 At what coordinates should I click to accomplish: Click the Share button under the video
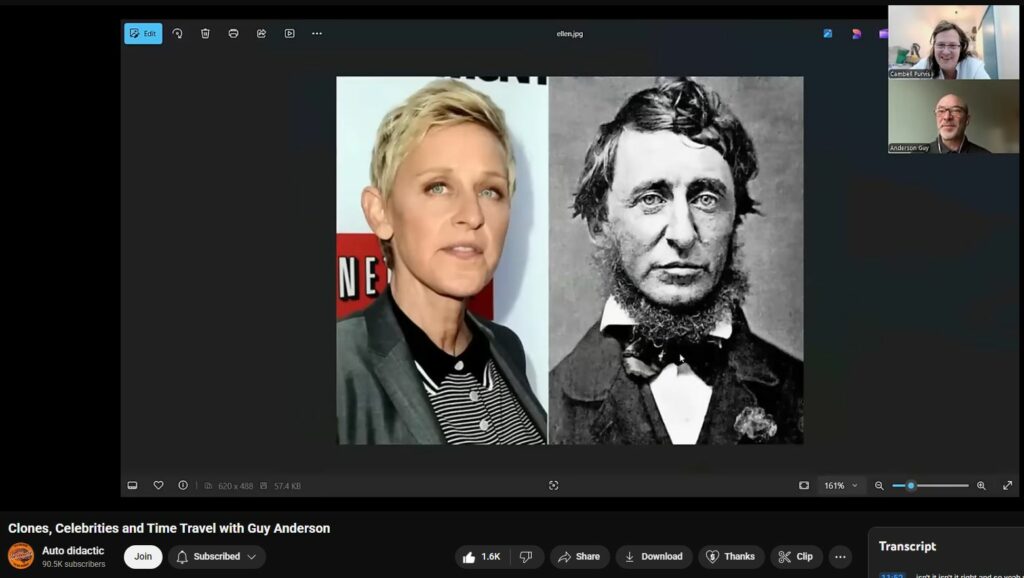tap(579, 556)
